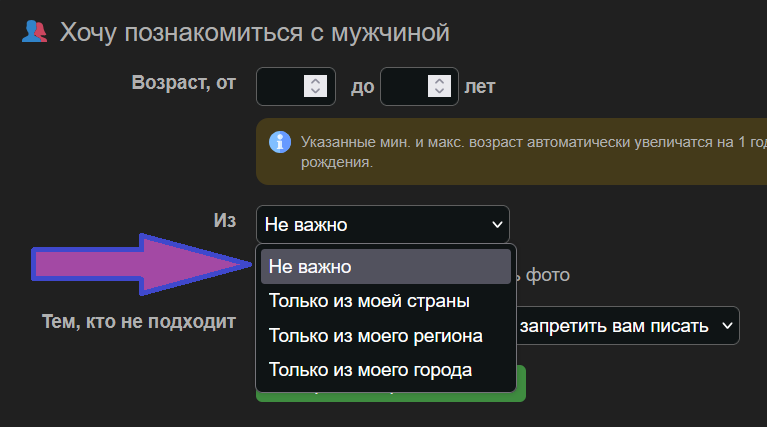
Task: Select the highlighted "Не важно" option
Action: click(385, 267)
